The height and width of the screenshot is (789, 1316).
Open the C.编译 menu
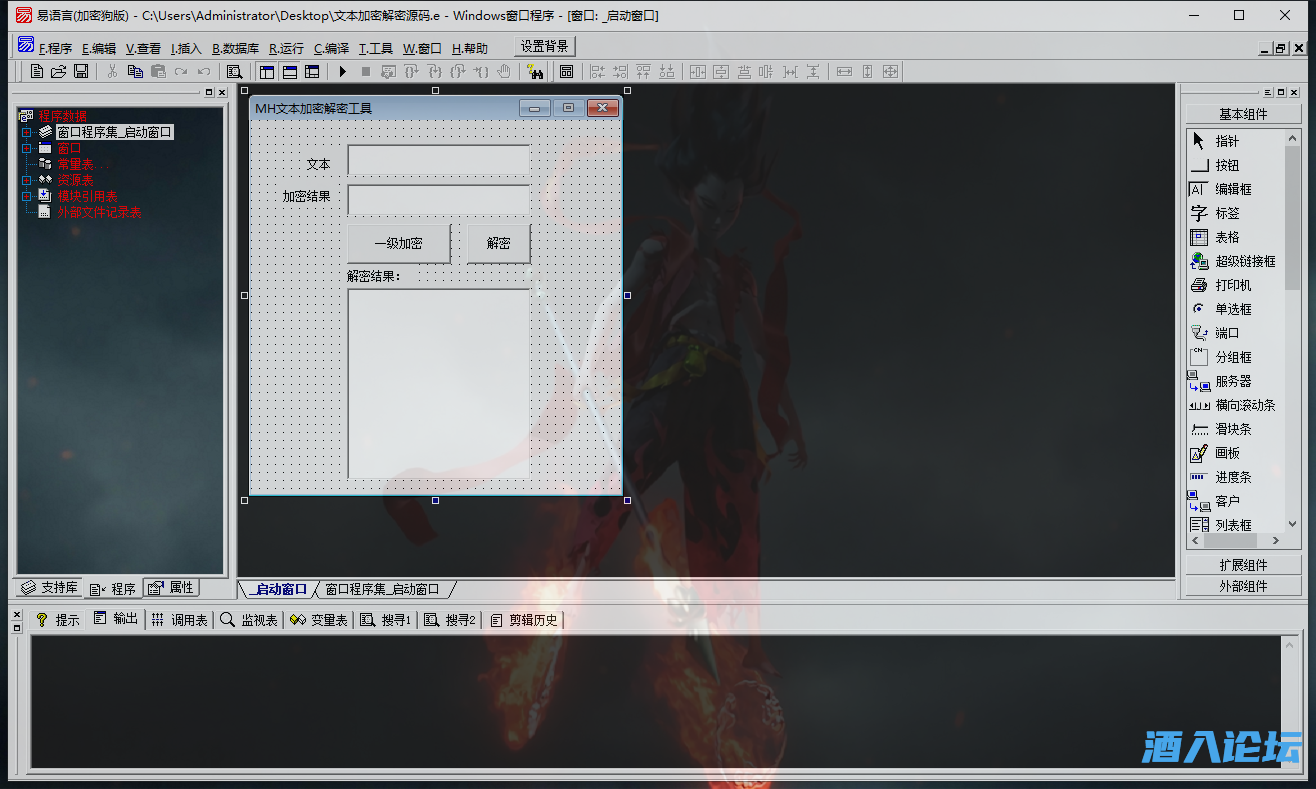point(331,48)
